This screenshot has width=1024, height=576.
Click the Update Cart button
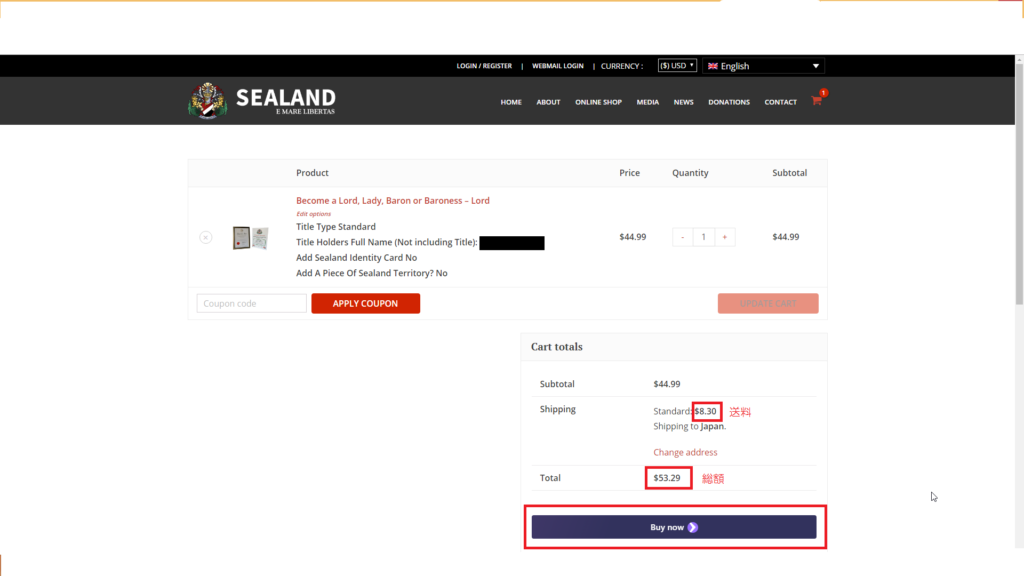[x=768, y=304]
